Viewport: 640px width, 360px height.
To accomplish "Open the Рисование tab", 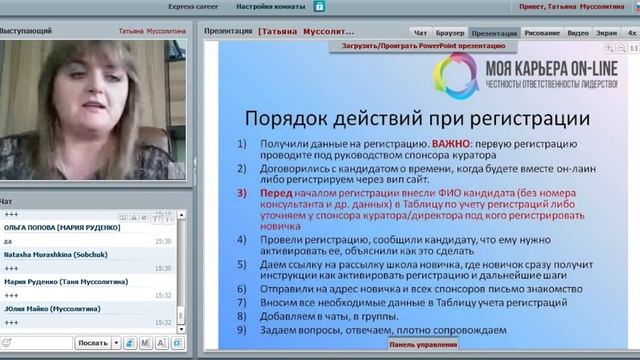I will pyautogui.click(x=542, y=33).
